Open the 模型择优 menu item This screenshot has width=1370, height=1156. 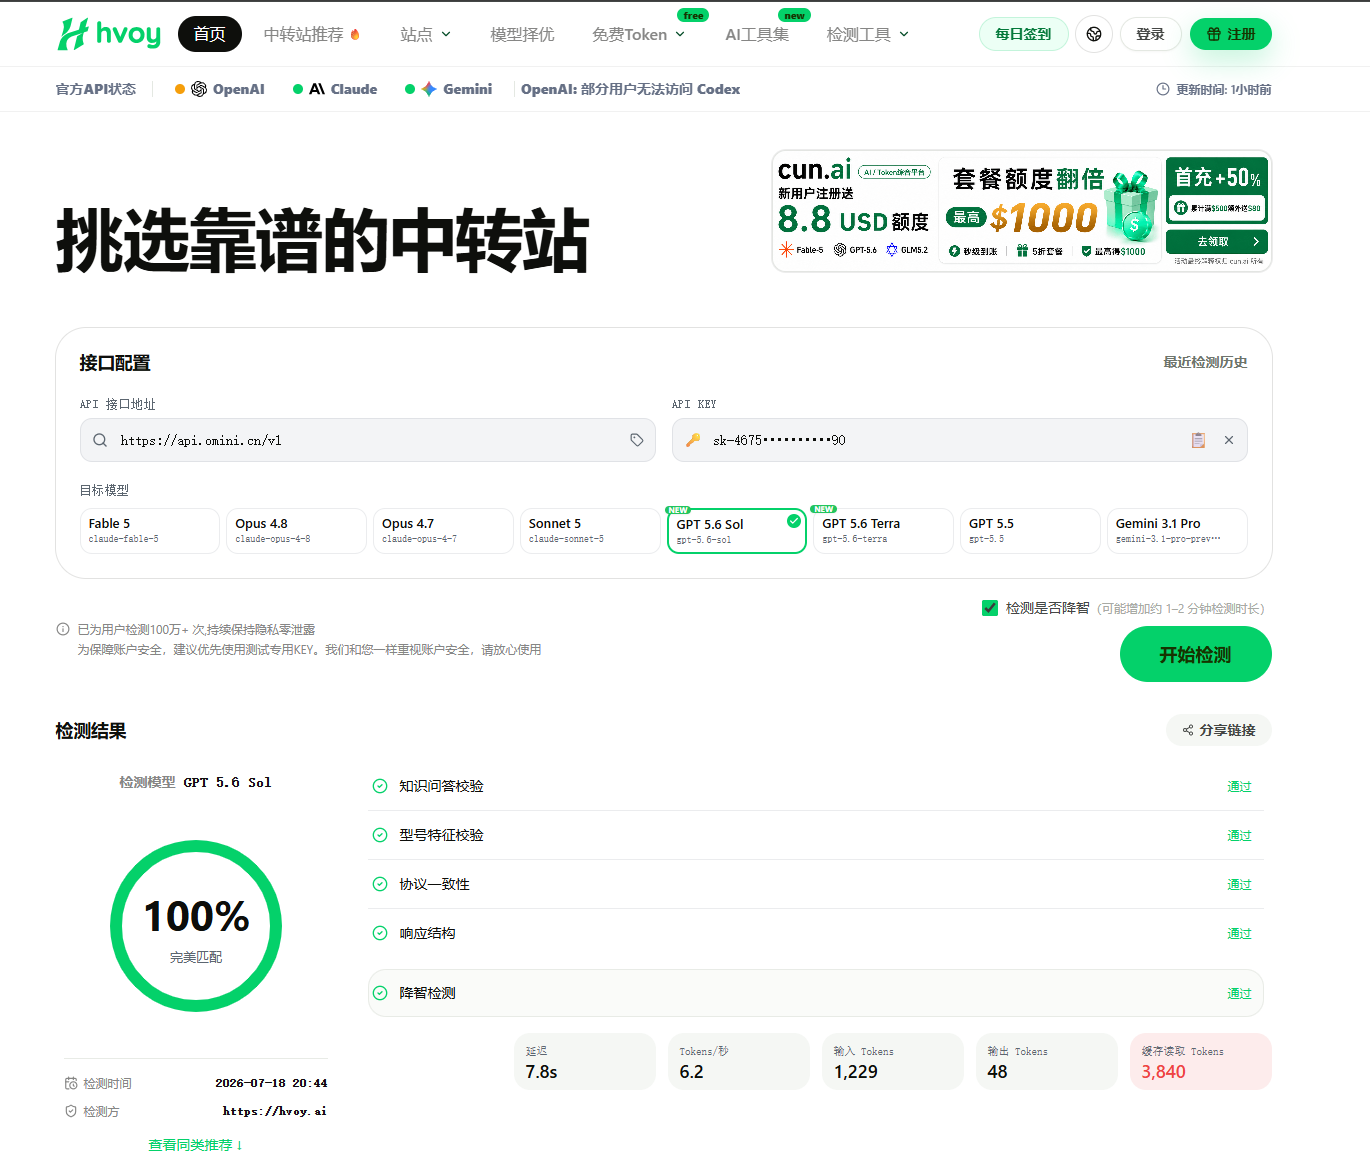click(522, 35)
